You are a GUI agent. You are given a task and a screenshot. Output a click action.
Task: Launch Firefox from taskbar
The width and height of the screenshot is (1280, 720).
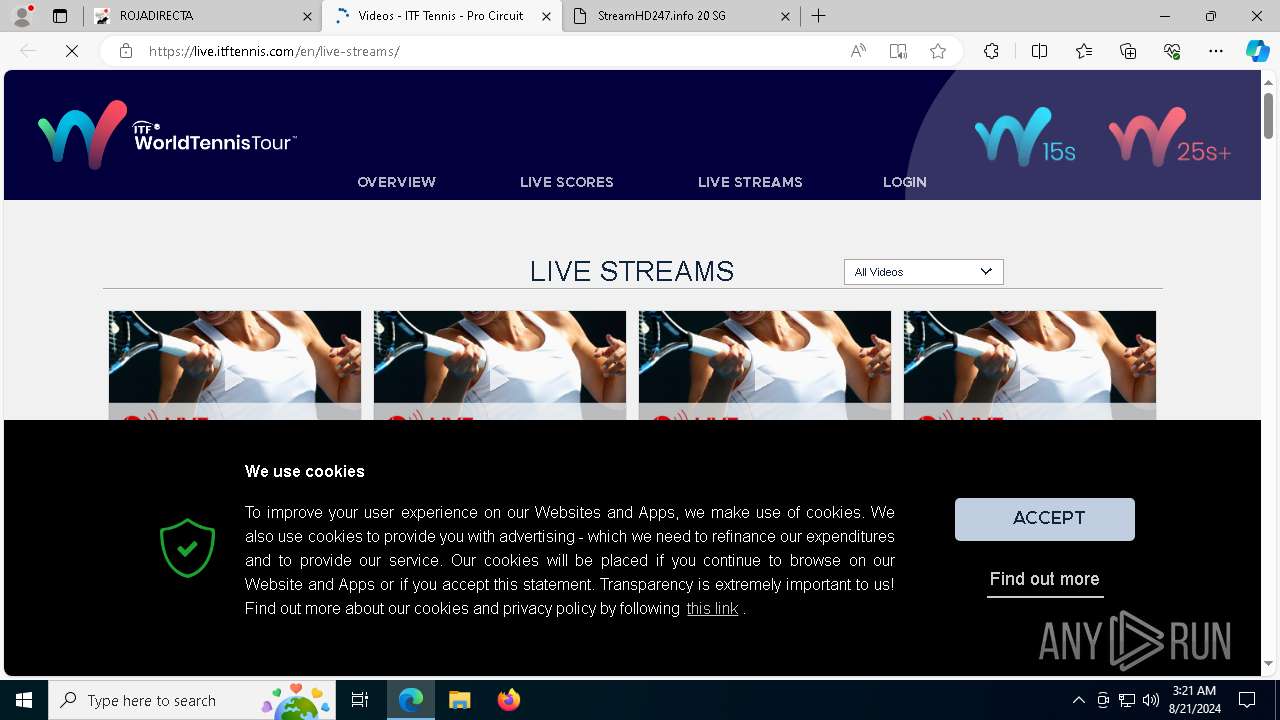point(508,700)
